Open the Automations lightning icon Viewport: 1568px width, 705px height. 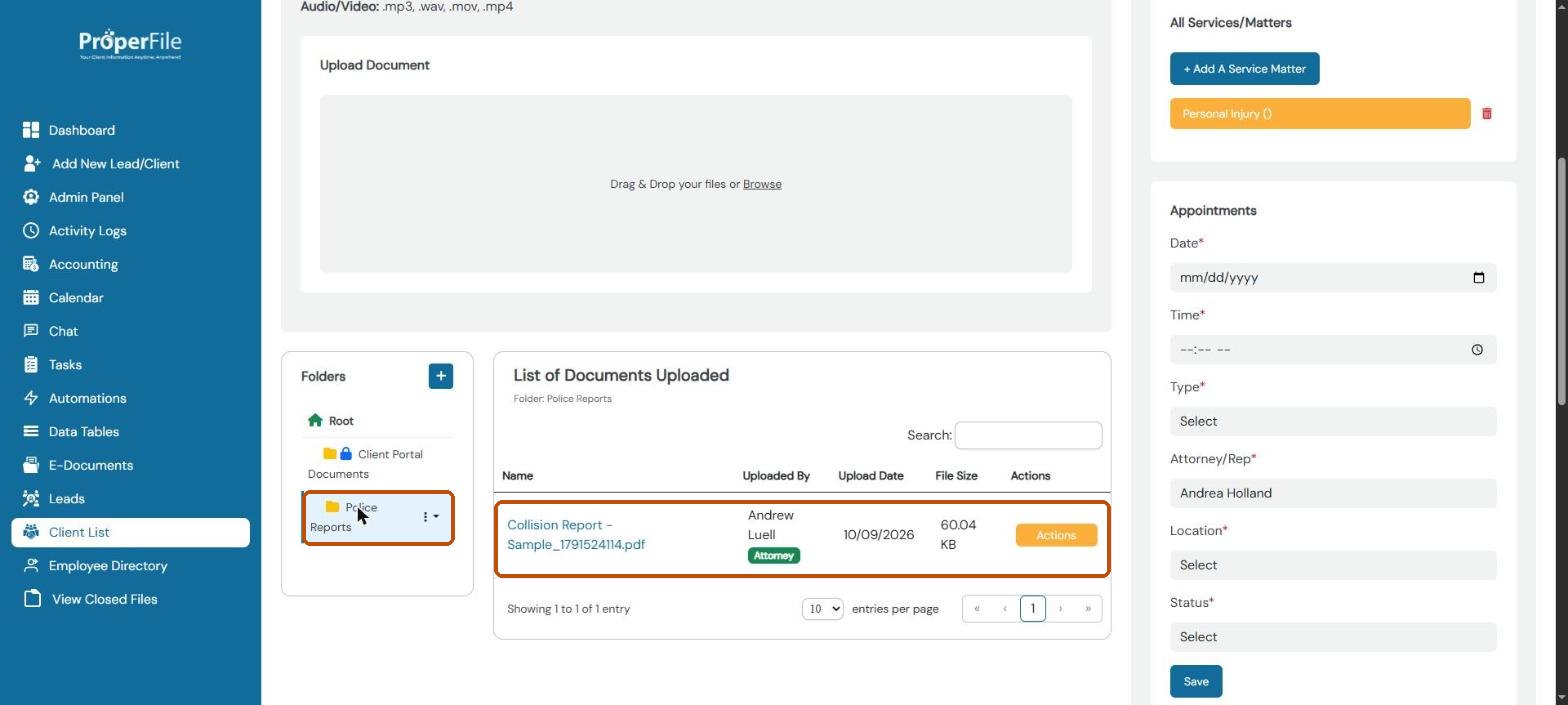pos(31,398)
